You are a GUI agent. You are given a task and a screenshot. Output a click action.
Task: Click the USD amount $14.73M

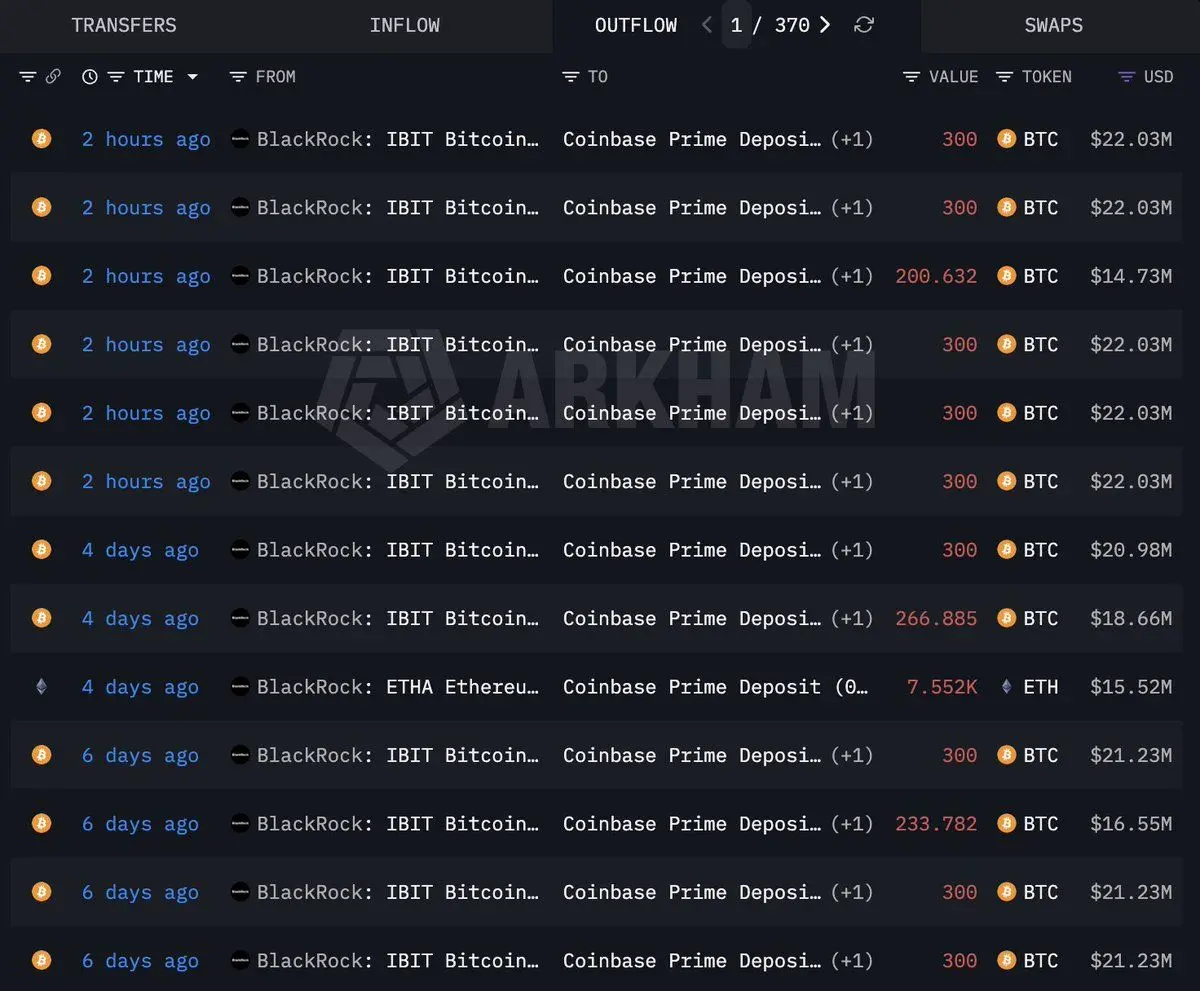click(x=1131, y=277)
